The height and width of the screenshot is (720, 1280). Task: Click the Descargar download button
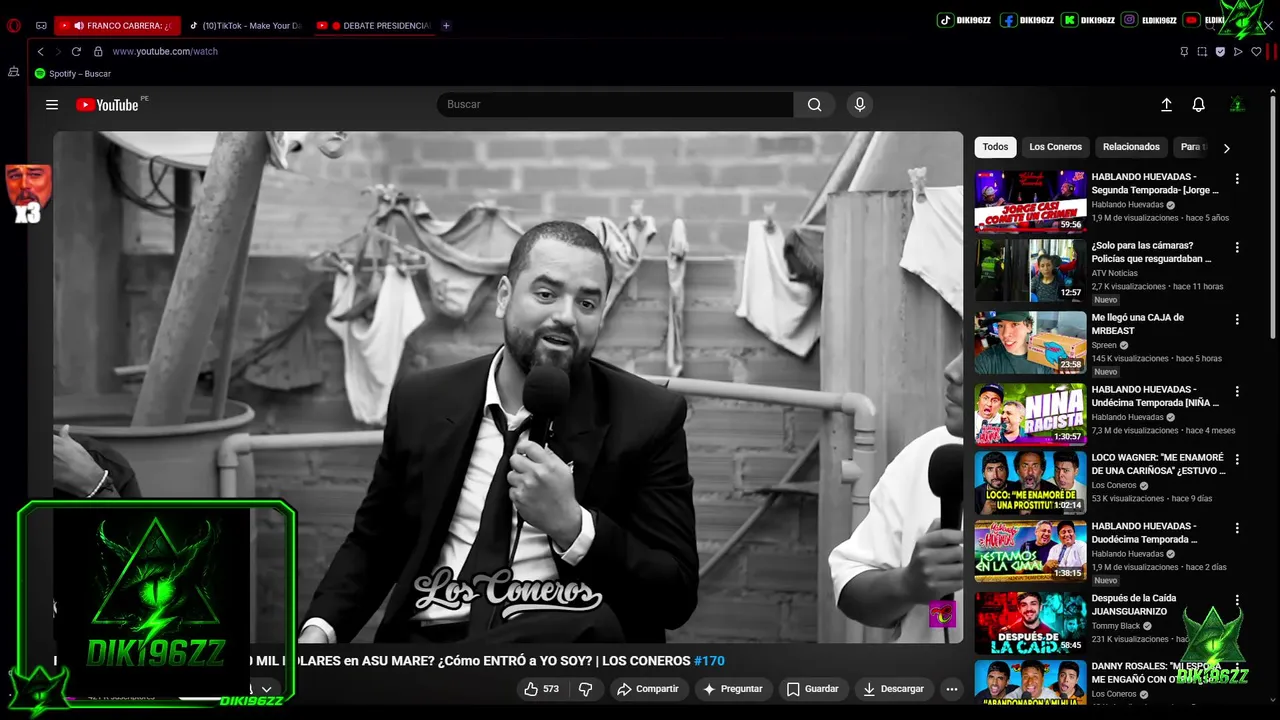[894, 689]
